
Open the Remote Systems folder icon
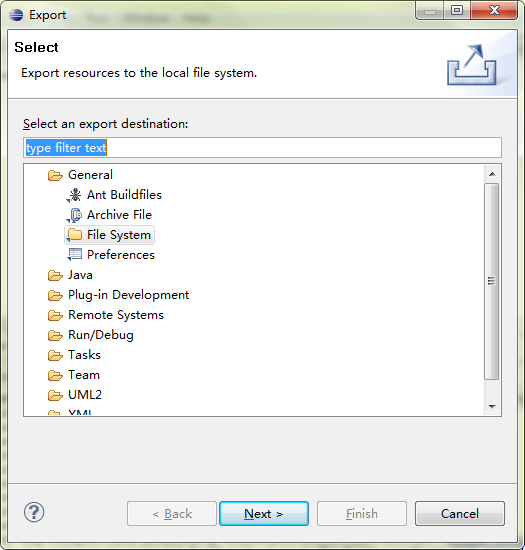55,315
